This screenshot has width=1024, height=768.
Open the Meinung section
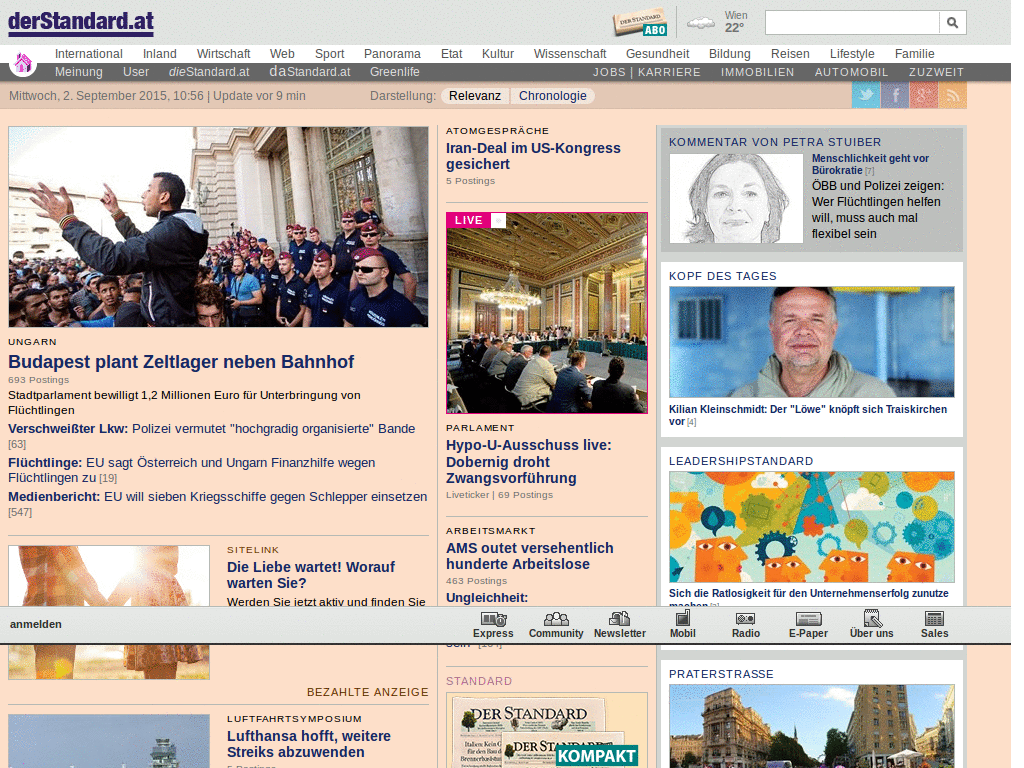pos(79,72)
